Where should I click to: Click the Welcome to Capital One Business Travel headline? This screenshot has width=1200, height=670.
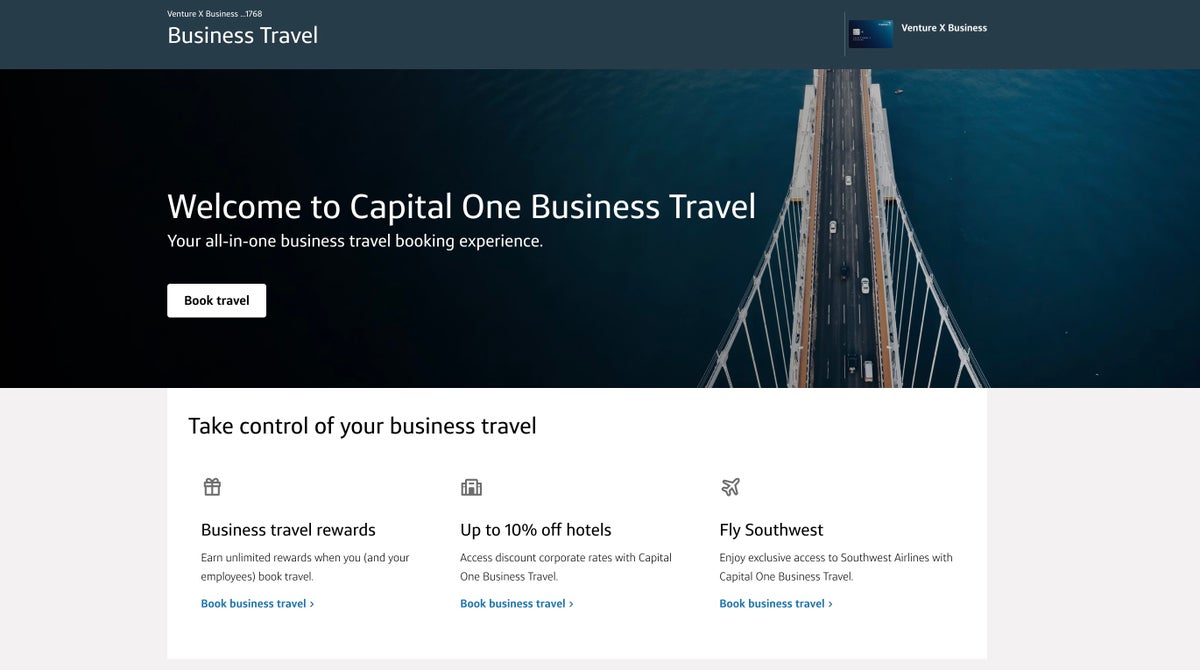tap(461, 206)
